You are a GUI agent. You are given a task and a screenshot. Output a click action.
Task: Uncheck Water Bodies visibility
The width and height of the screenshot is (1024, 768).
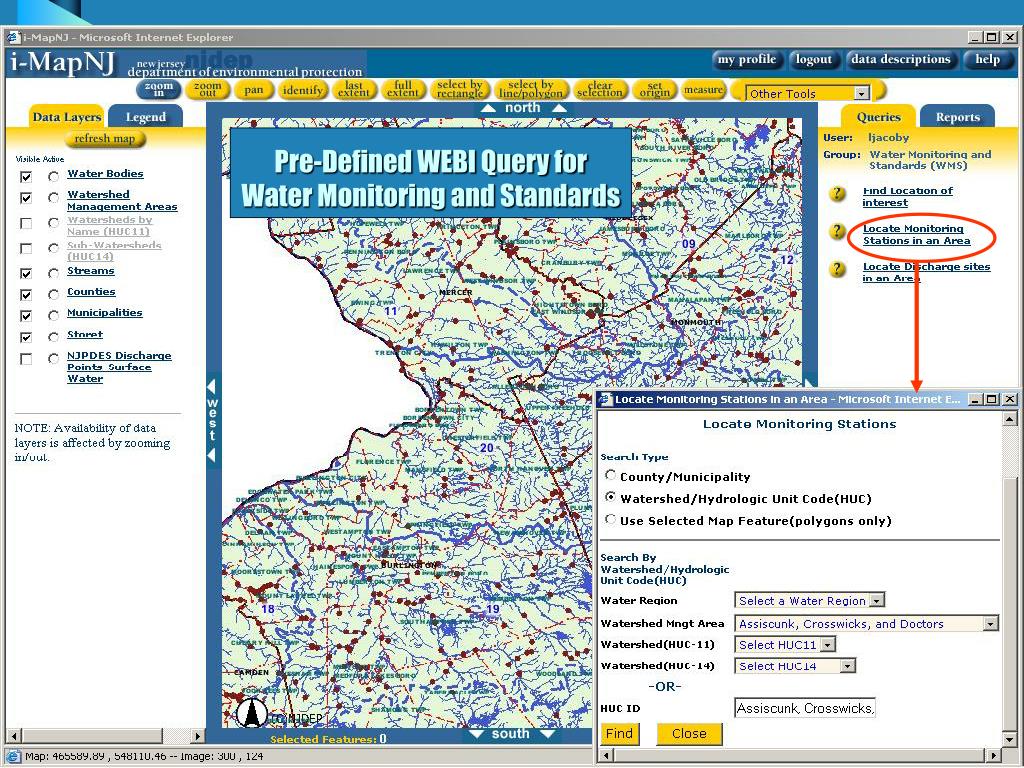point(26,176)
